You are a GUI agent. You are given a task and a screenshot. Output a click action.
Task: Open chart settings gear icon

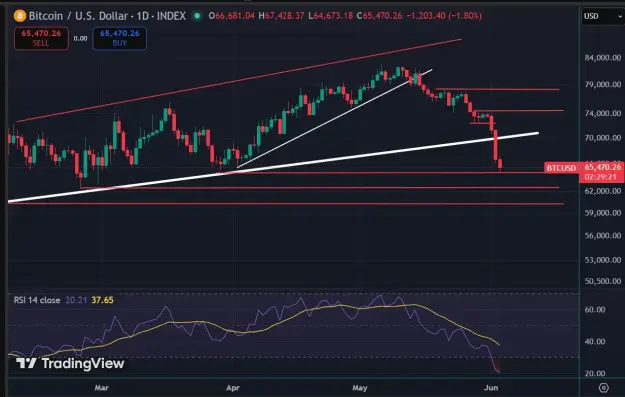(604, 387)
